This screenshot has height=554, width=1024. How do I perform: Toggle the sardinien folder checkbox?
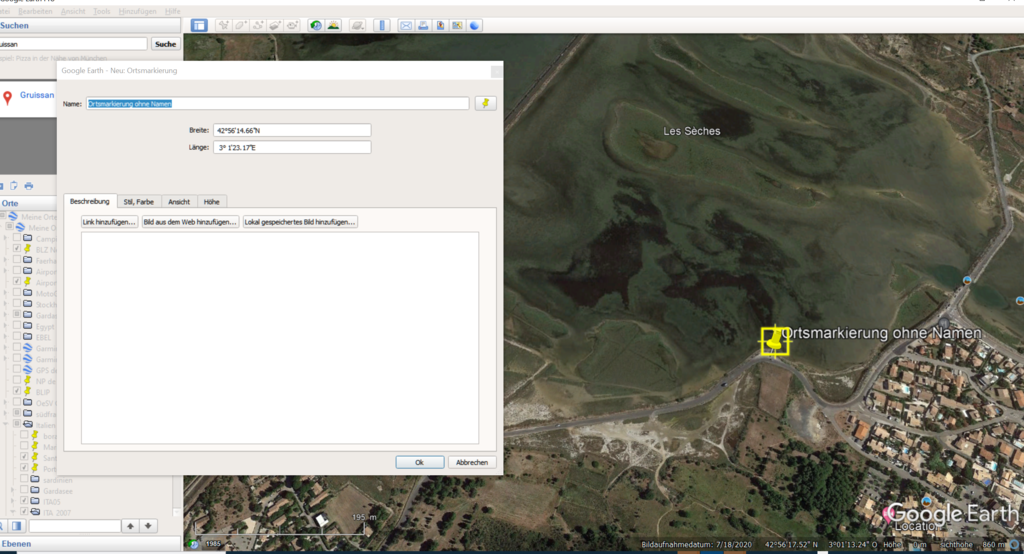(x=24, y=479)
